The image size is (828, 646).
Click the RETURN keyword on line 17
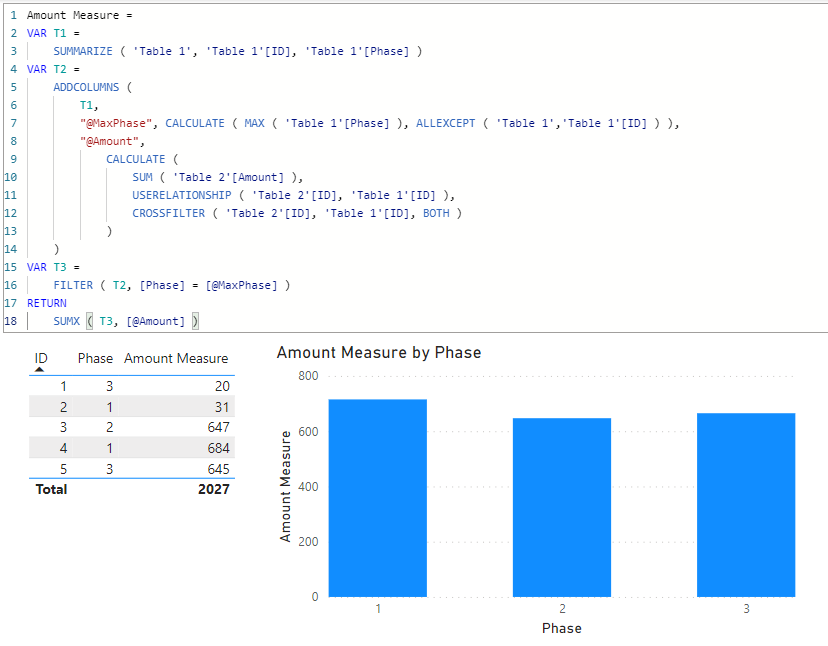click(46, 303)
